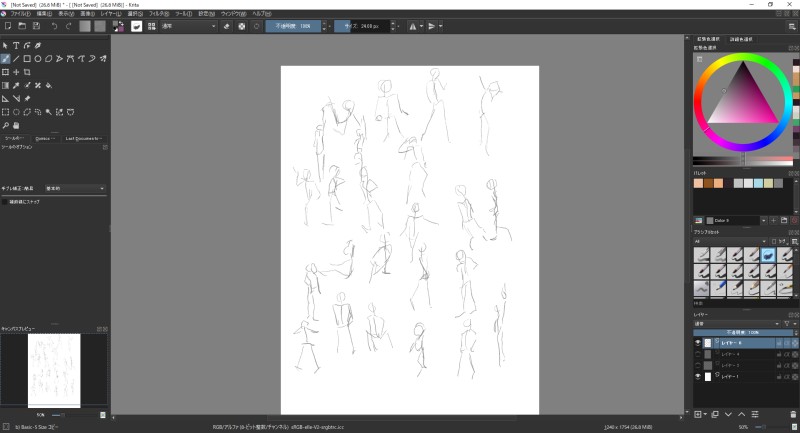Toggle preserve alpha in the toolbar
The width and height of the screenshot is (800, 433).
(x=242, y=26)
